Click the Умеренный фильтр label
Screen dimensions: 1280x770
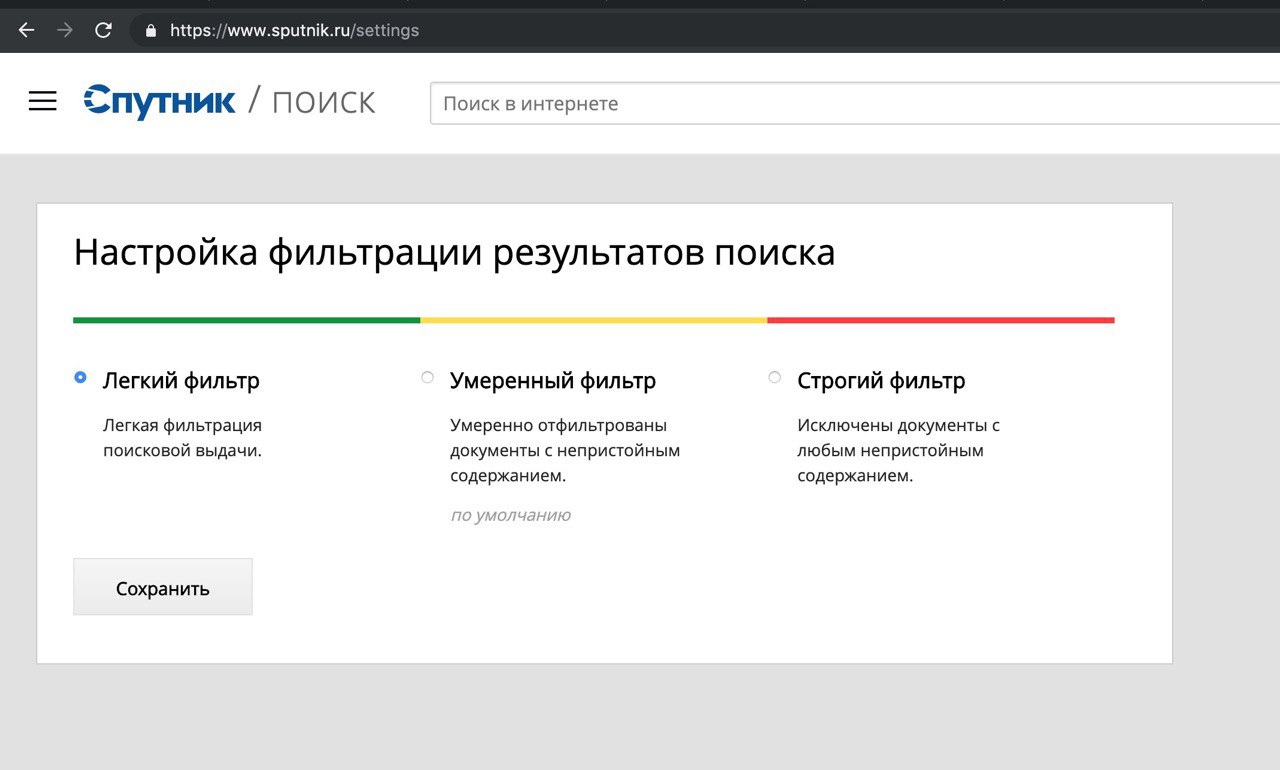553,381
